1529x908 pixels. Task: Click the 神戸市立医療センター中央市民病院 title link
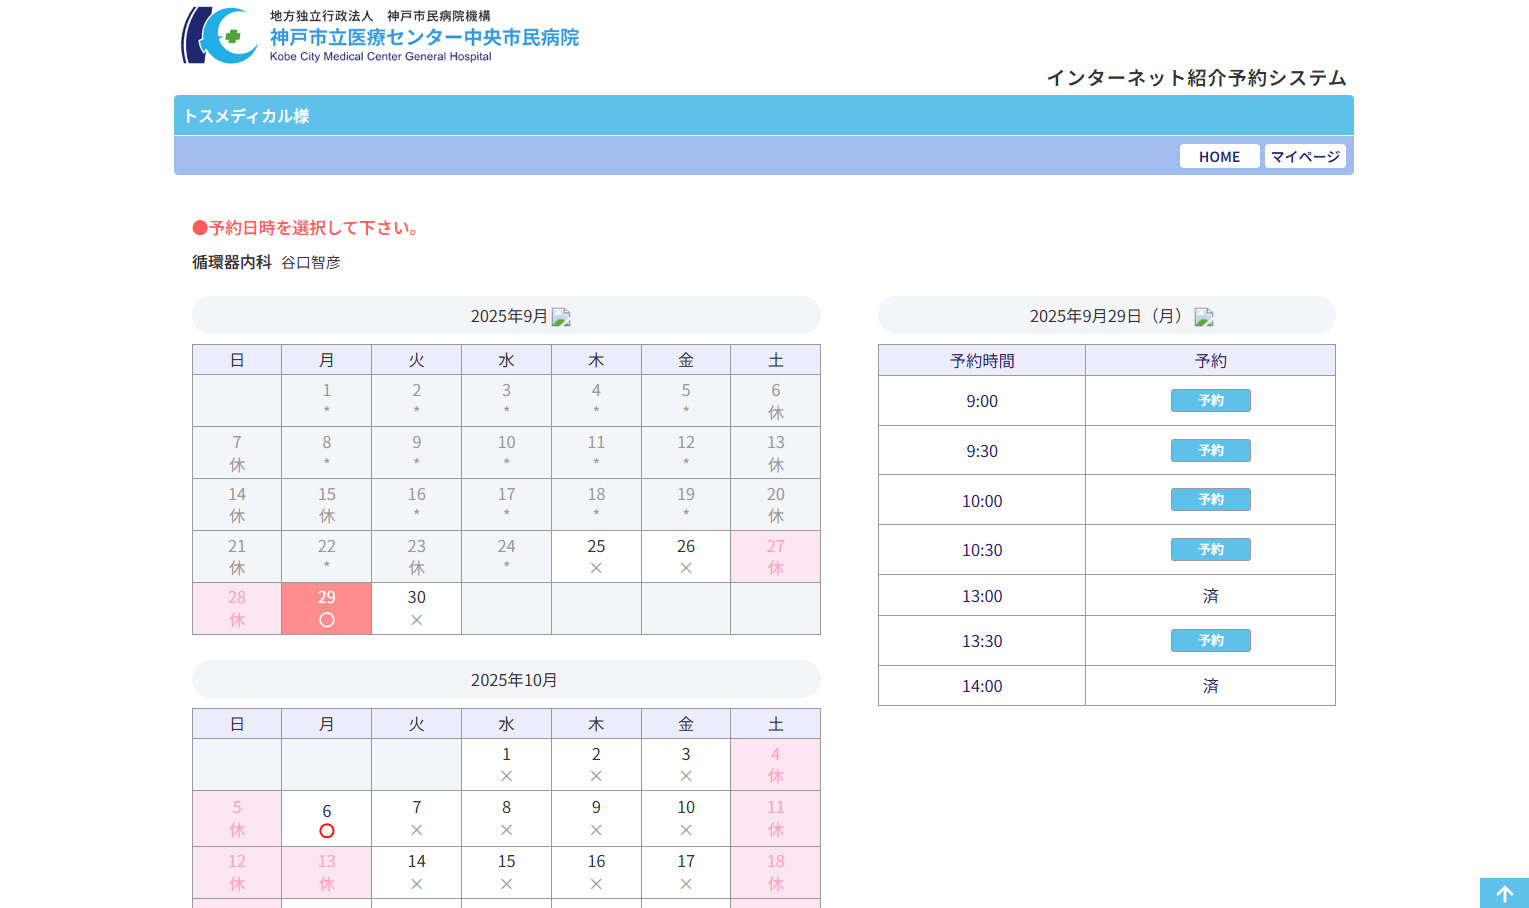[x=424, y=38]
